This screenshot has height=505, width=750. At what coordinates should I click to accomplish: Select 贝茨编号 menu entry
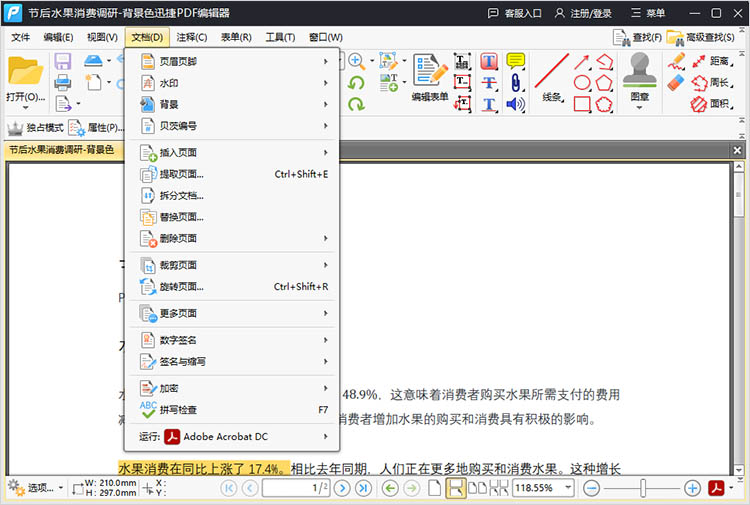pos(232,126)
